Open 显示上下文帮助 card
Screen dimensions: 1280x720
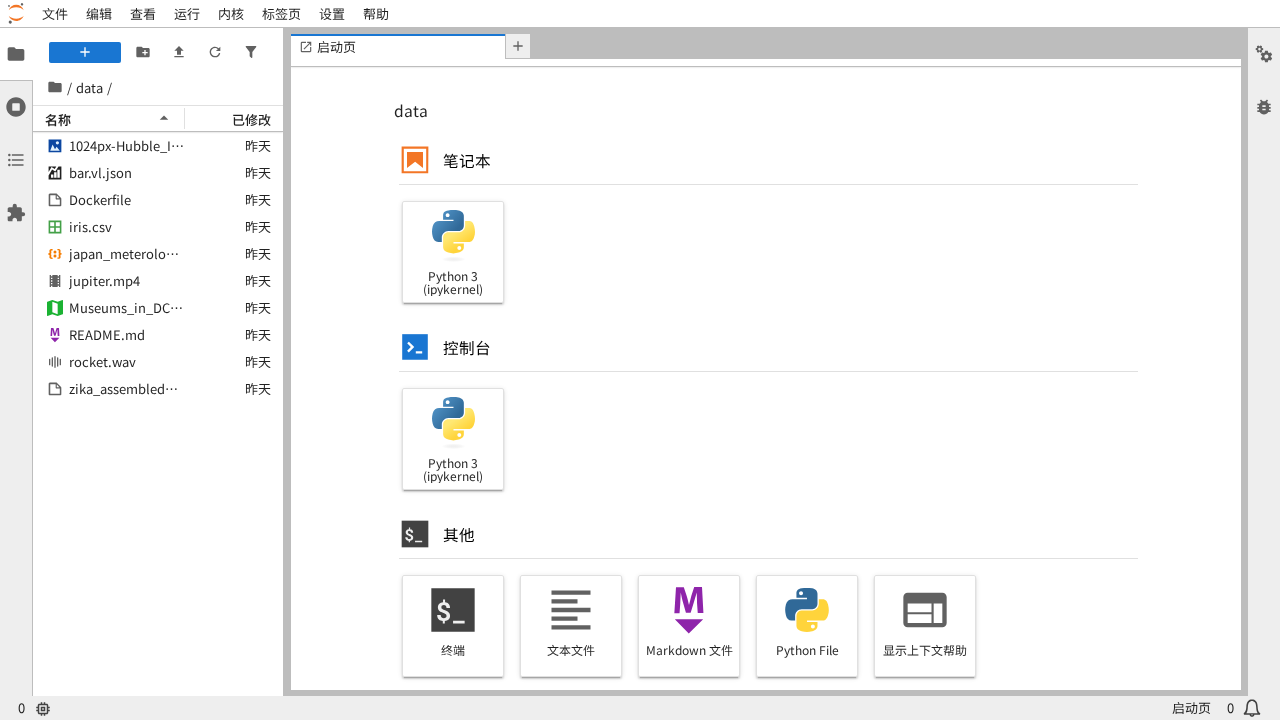pyautogui.click(x=925, y=626)
